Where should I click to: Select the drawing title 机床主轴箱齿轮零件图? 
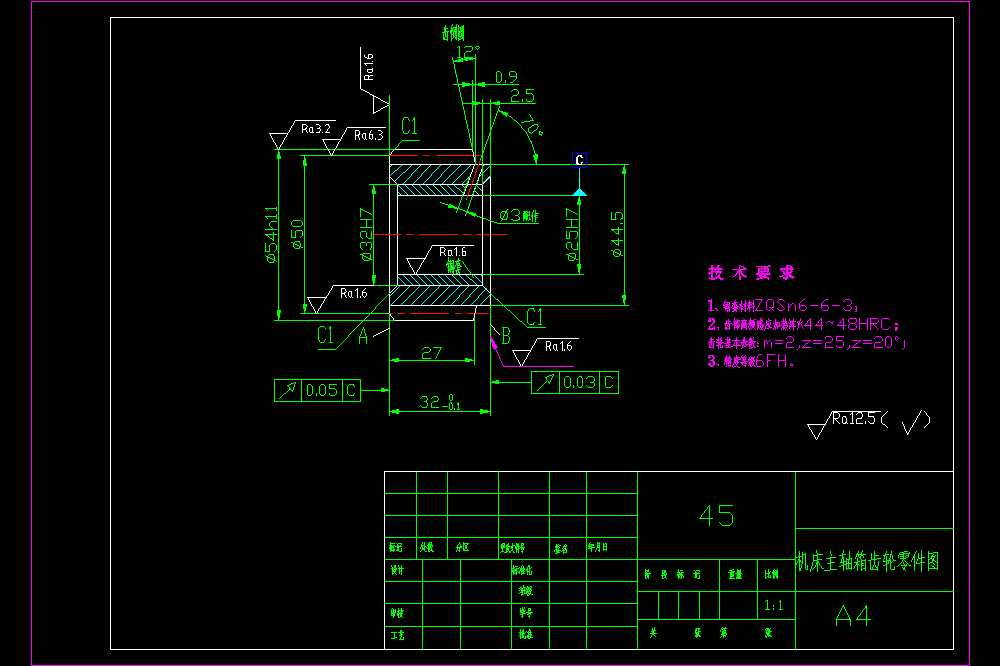click(x=868, y=561)
